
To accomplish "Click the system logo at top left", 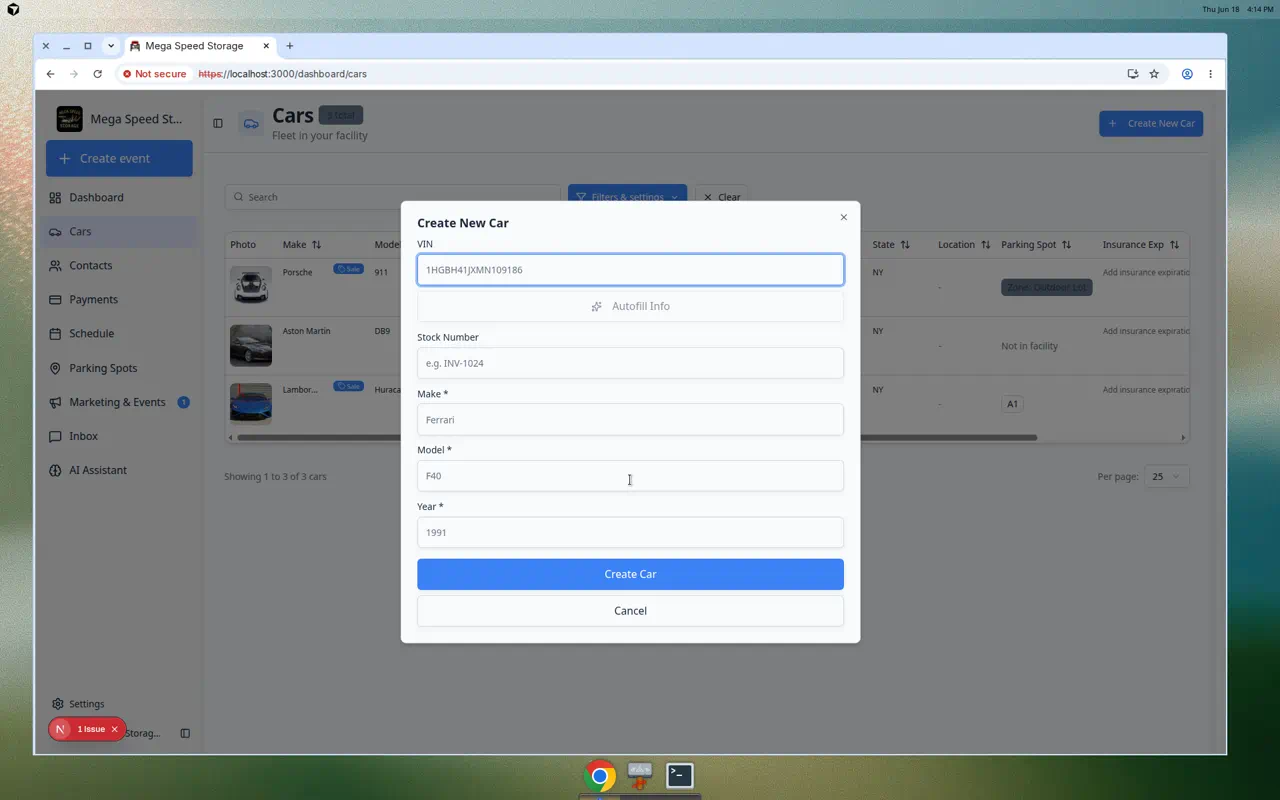I will coord(12,9).
